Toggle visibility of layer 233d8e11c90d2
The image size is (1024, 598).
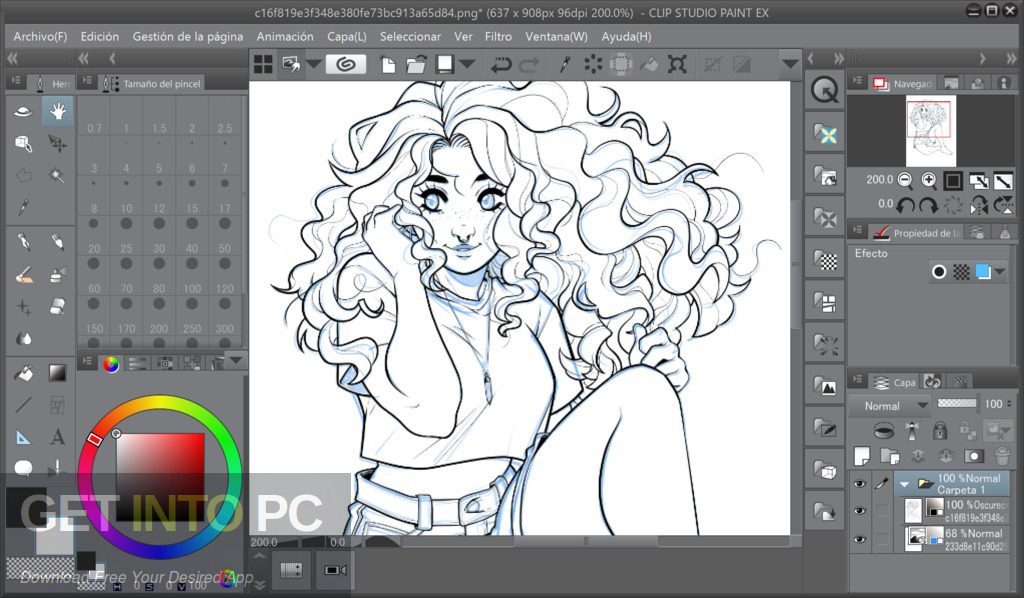click(x=859, y=538)
